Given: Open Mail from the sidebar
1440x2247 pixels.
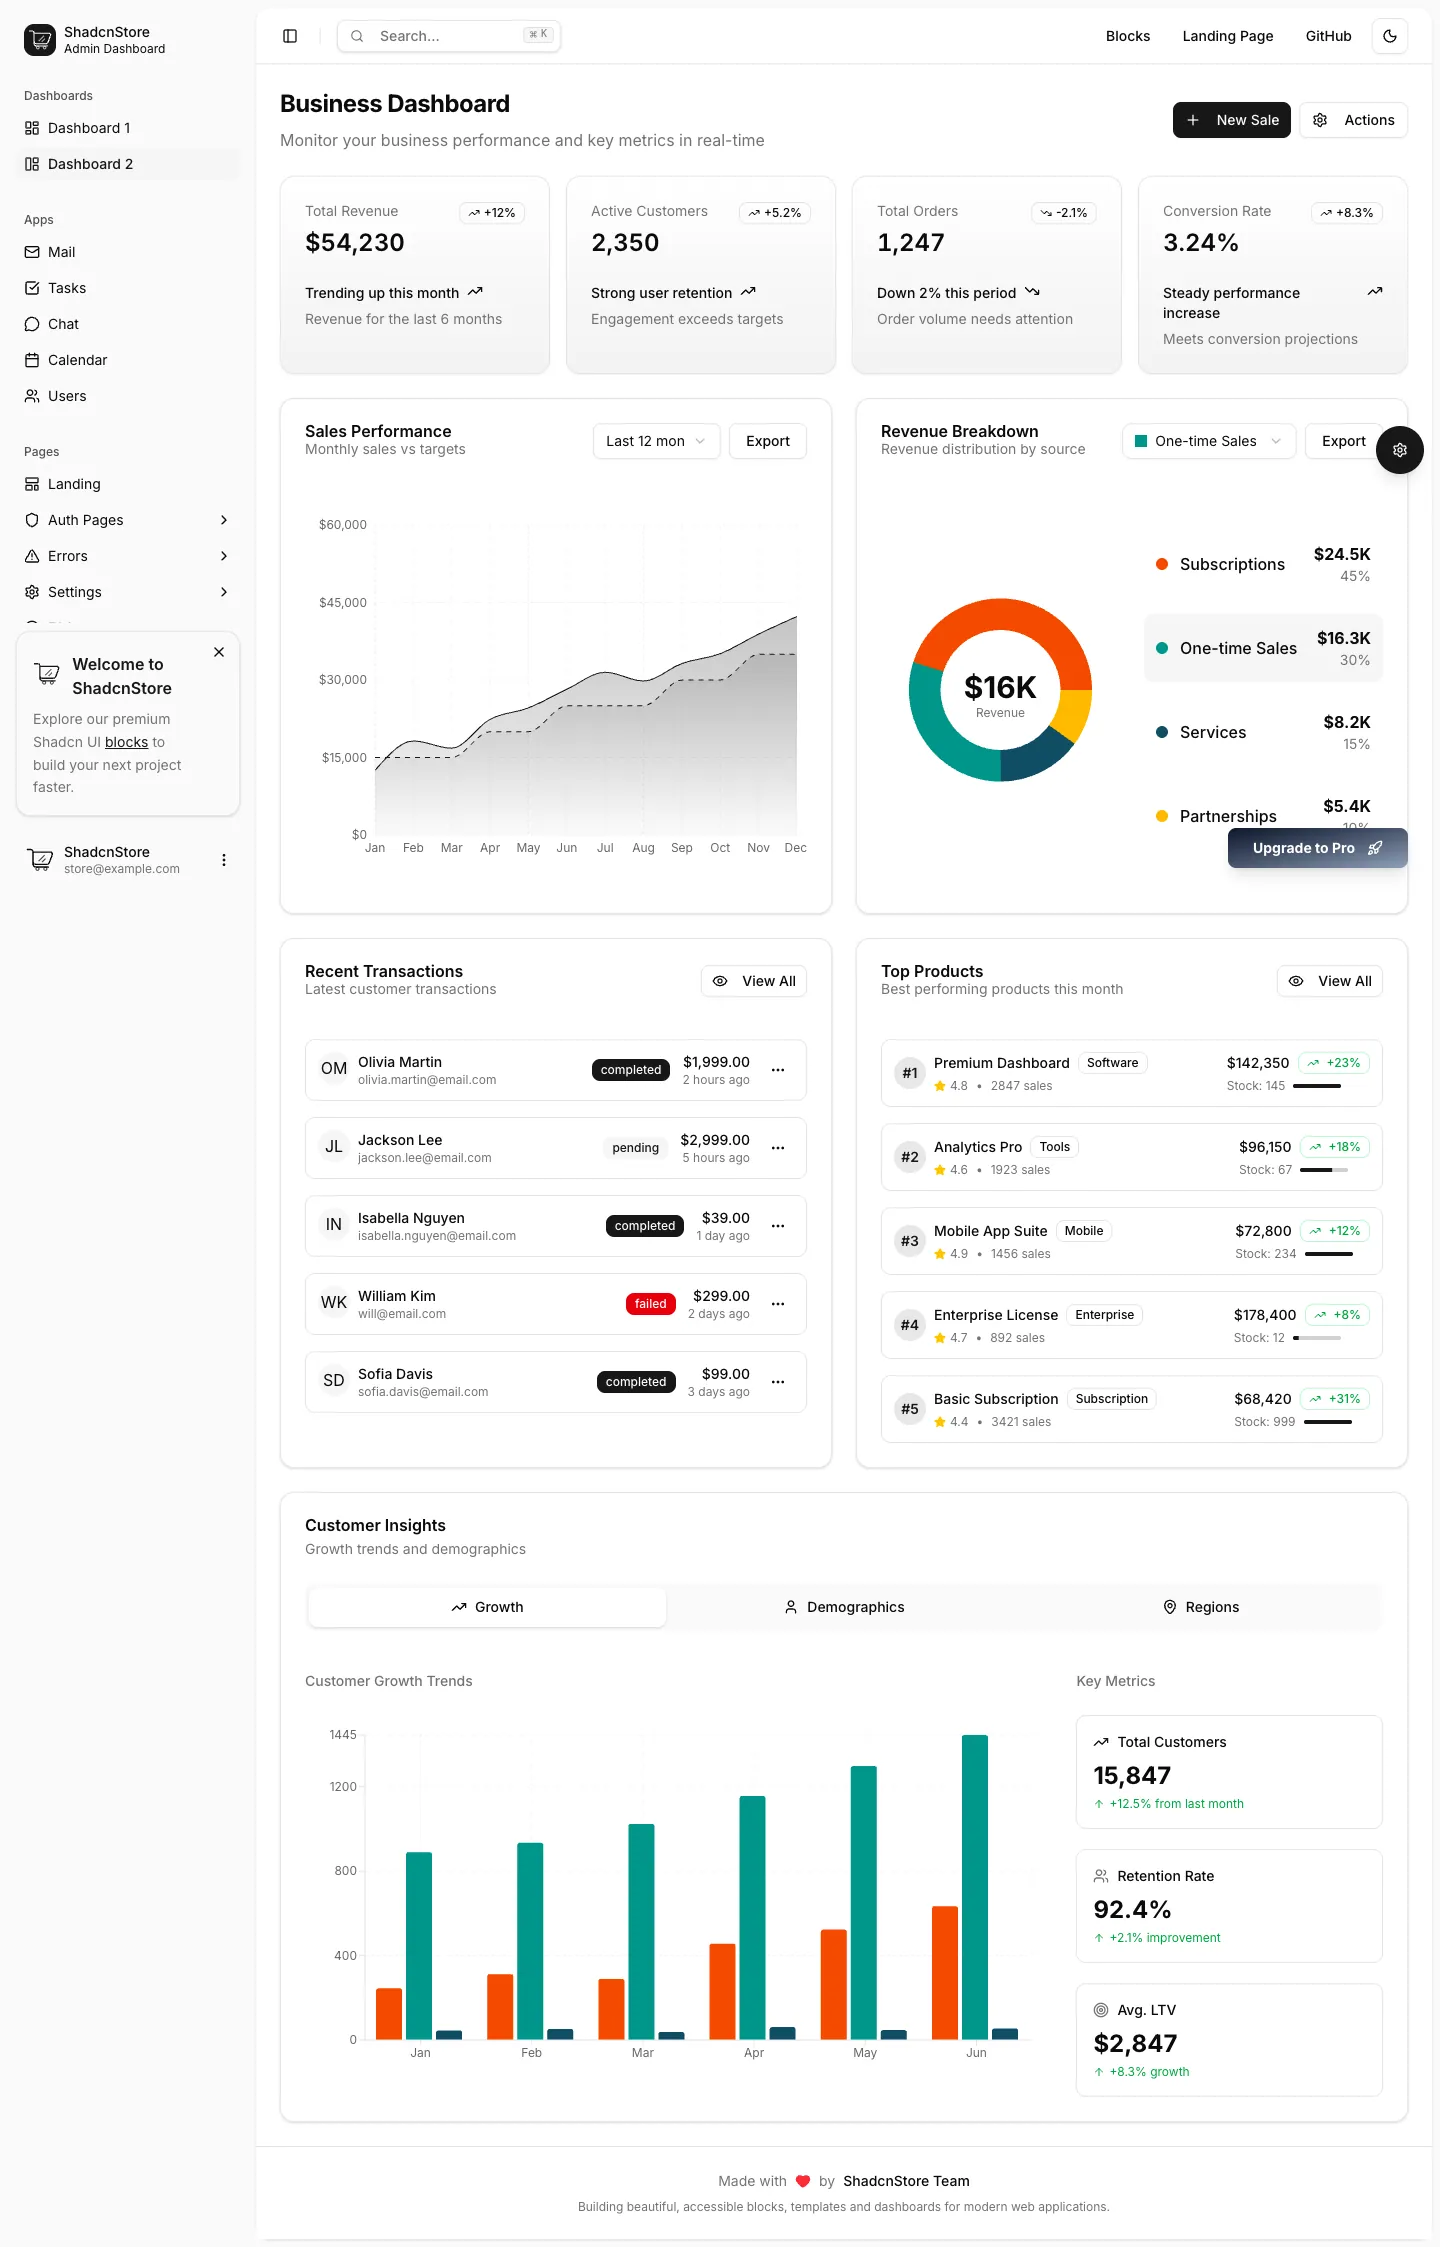Looking at the screenshot, I should [128, 252].
